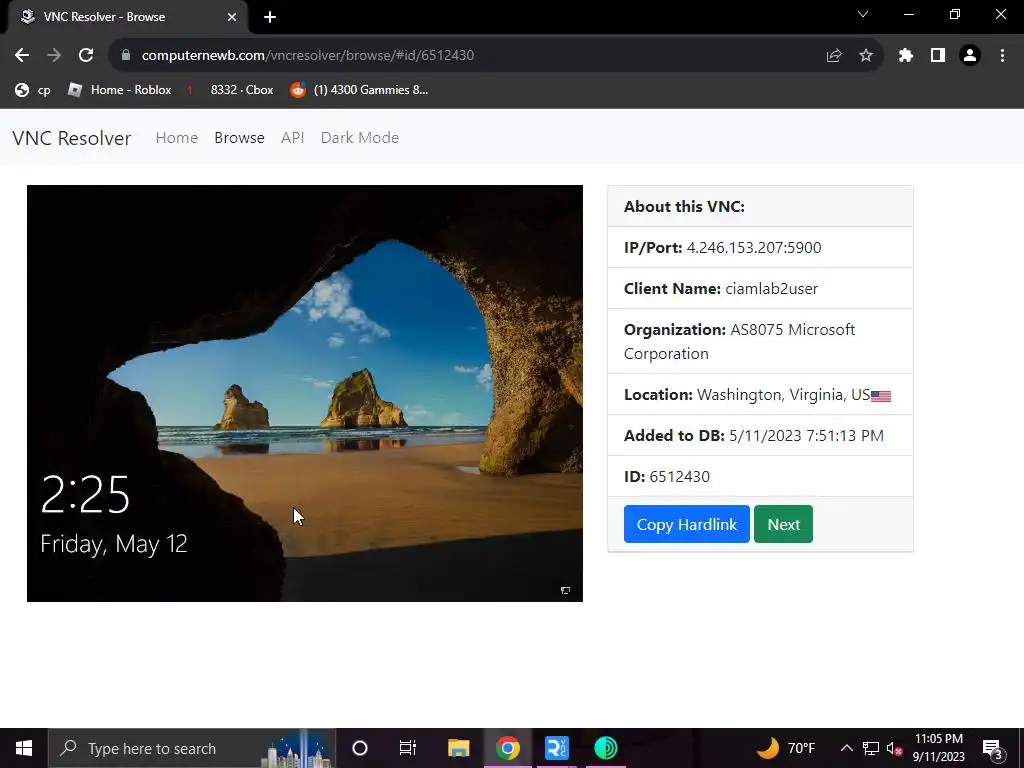Open the green circular taskbar app
The height and width of the screenshot is (768, 1024).
point(606,748)
